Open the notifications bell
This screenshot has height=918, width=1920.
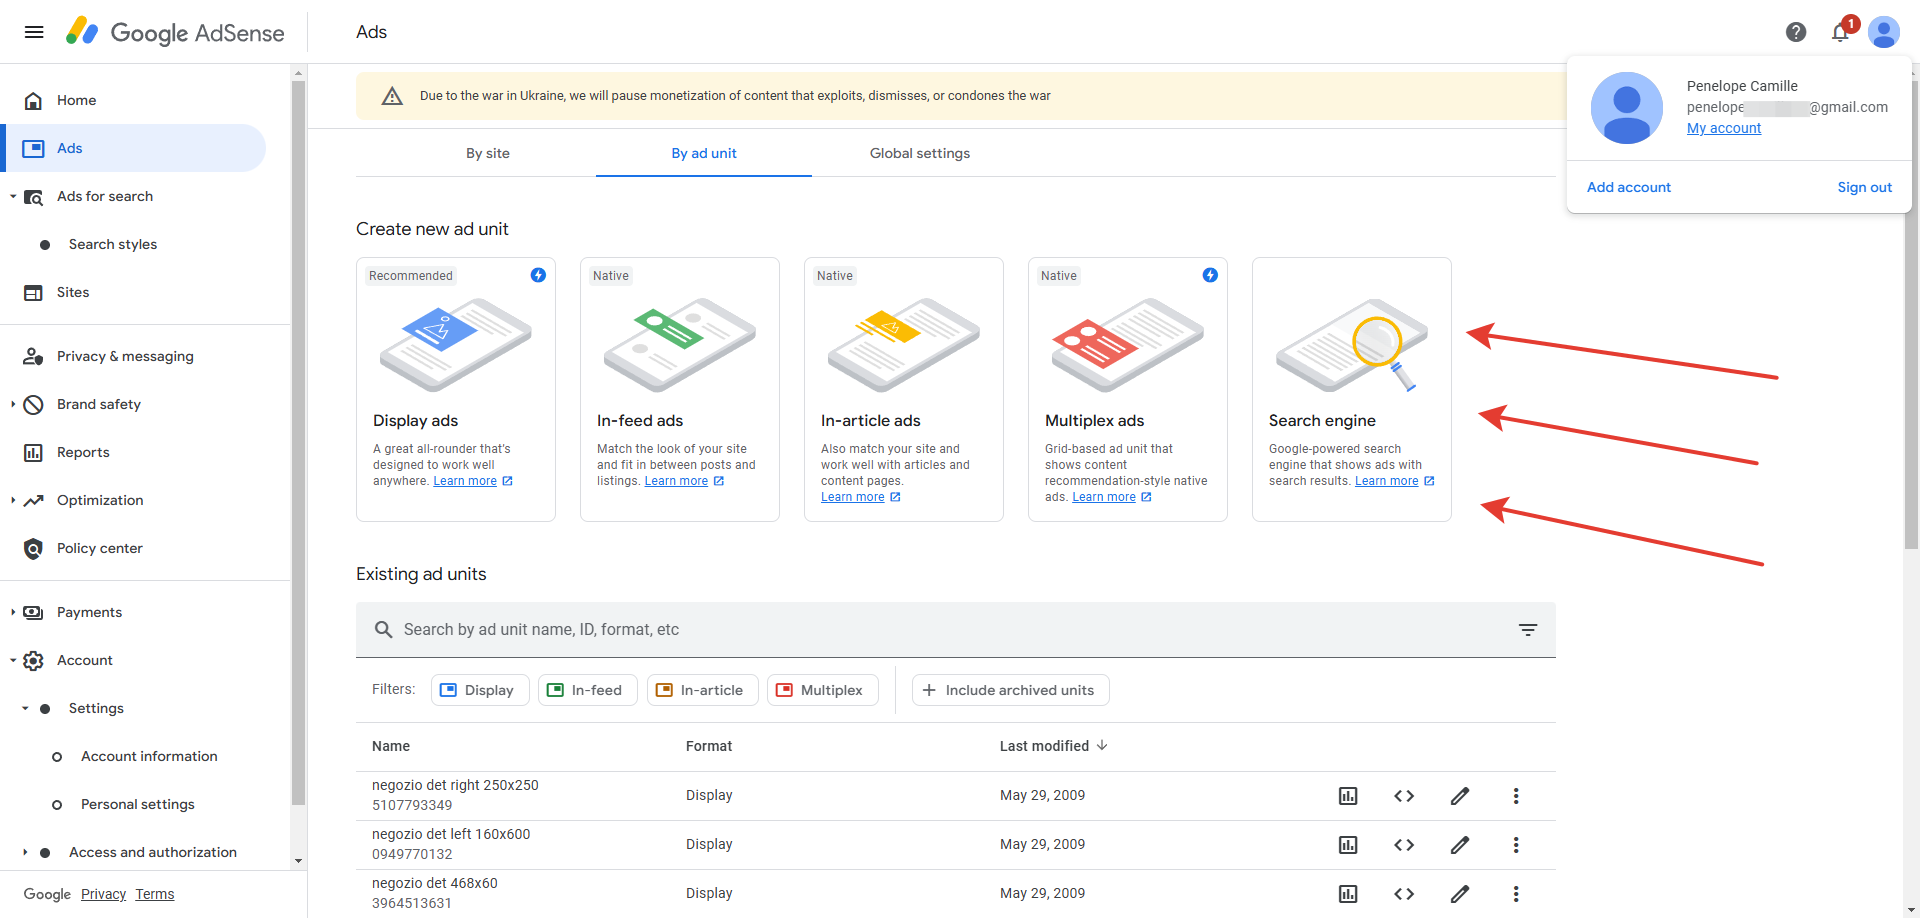click(1840, 32)
